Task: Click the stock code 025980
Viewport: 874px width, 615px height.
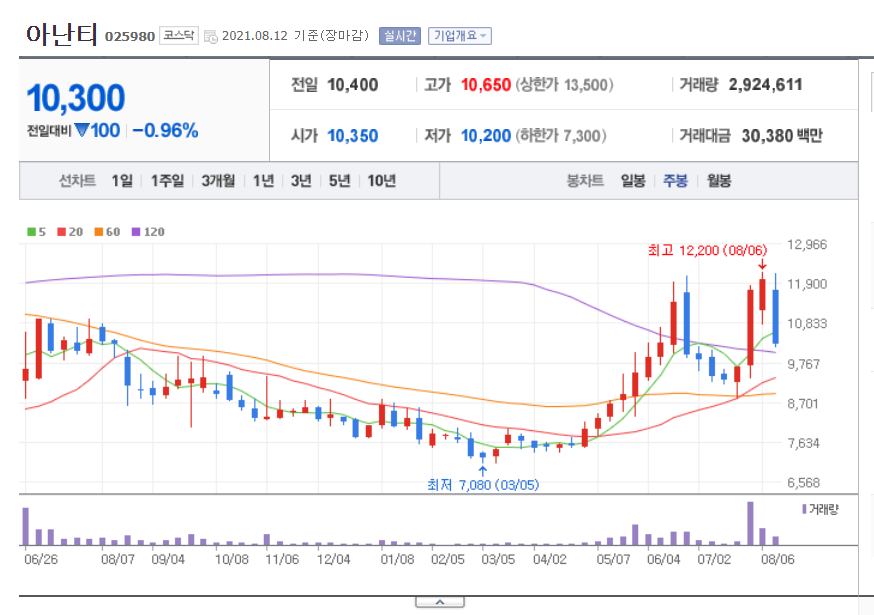Action: (x=130, y=36)
